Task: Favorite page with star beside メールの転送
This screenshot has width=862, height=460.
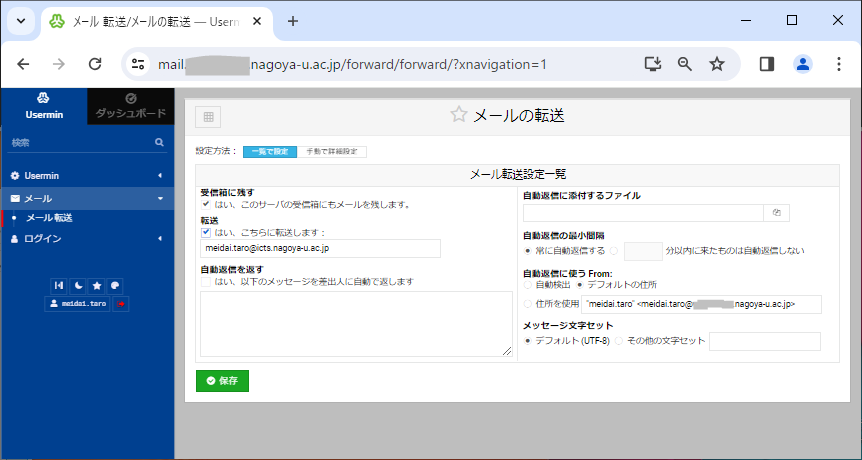Action: tap(458, 114)
